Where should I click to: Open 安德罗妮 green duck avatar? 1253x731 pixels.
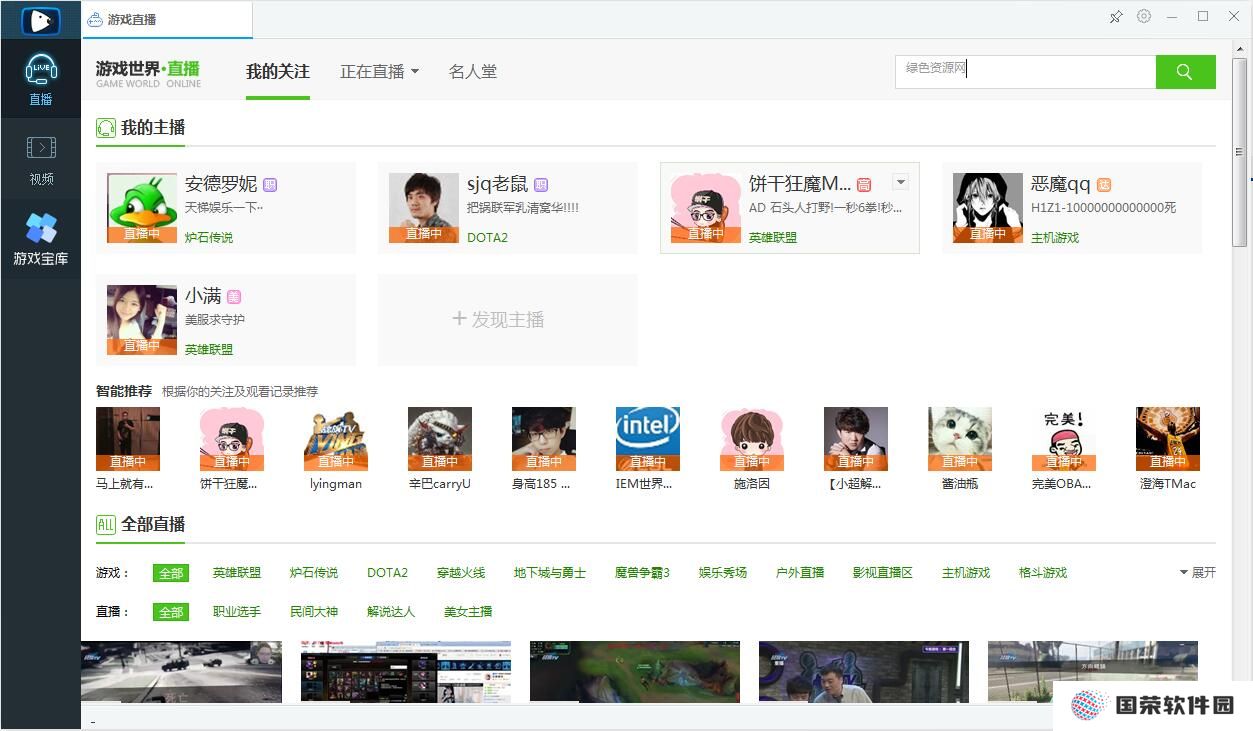142,208
